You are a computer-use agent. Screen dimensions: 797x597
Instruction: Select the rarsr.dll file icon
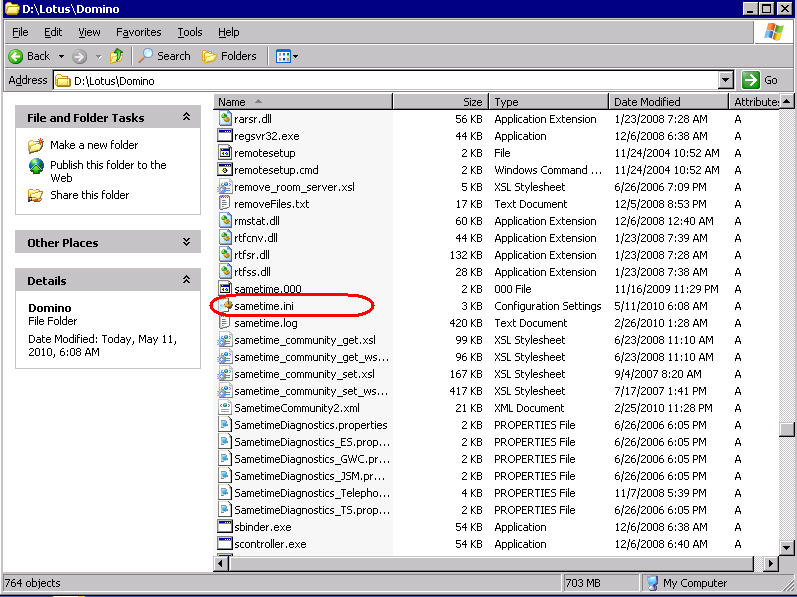225,118
